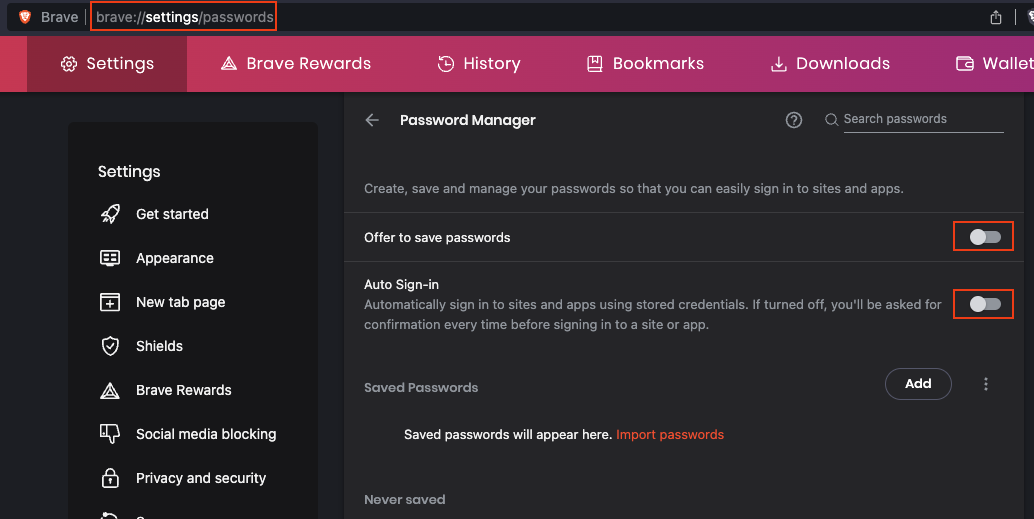Click the share icon in the address bar
The image size is (1034, 519).
coord(996,17)
